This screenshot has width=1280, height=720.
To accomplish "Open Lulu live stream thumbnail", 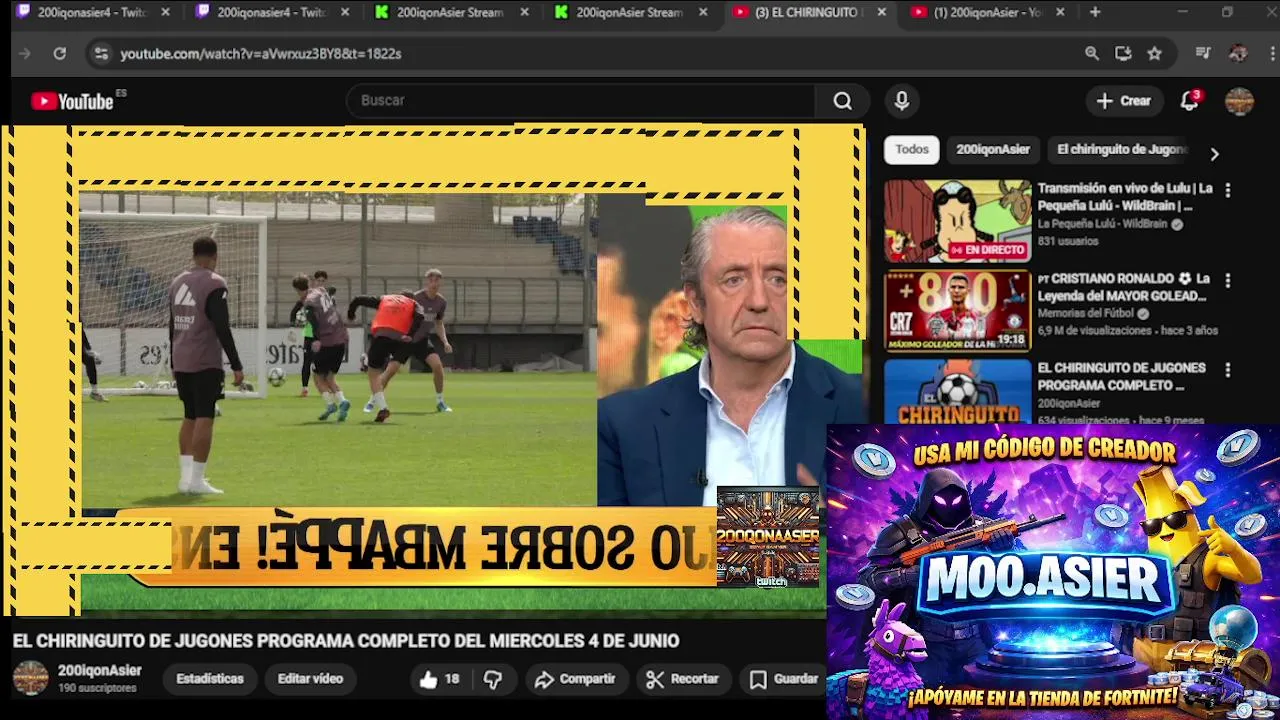I will coord(957,221).
